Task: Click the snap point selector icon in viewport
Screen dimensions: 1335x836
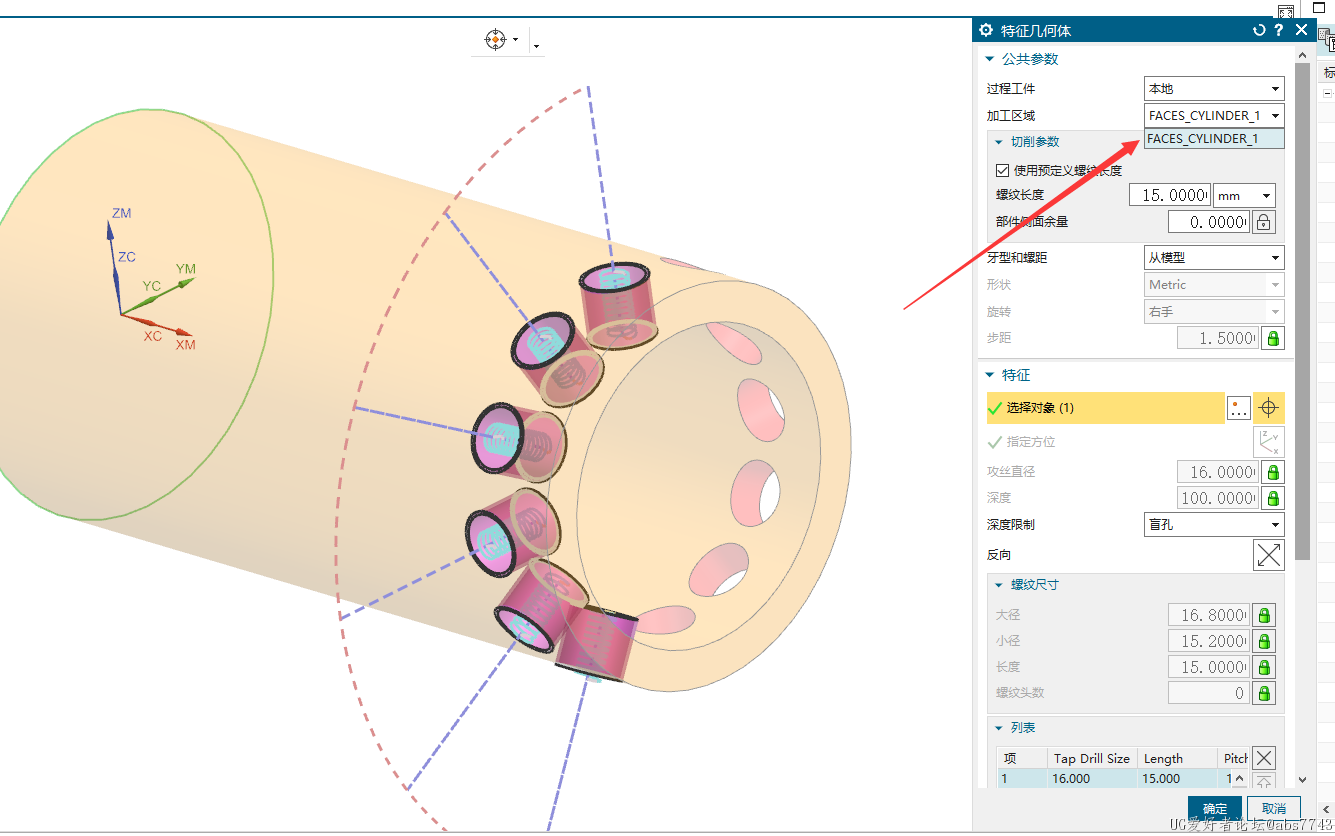Action: click(x=495, y=40)
